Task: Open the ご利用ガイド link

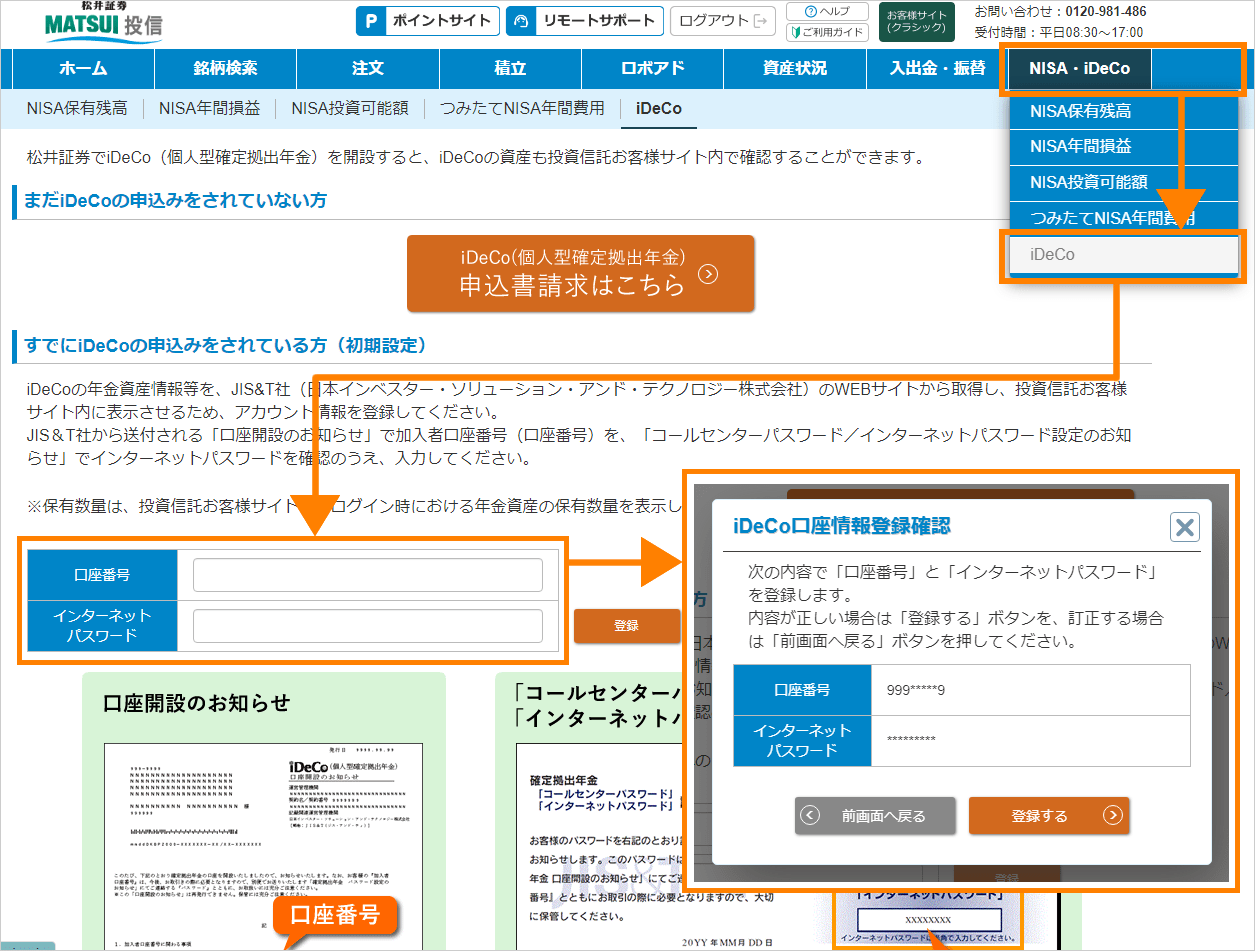Action: pos(827,32)
